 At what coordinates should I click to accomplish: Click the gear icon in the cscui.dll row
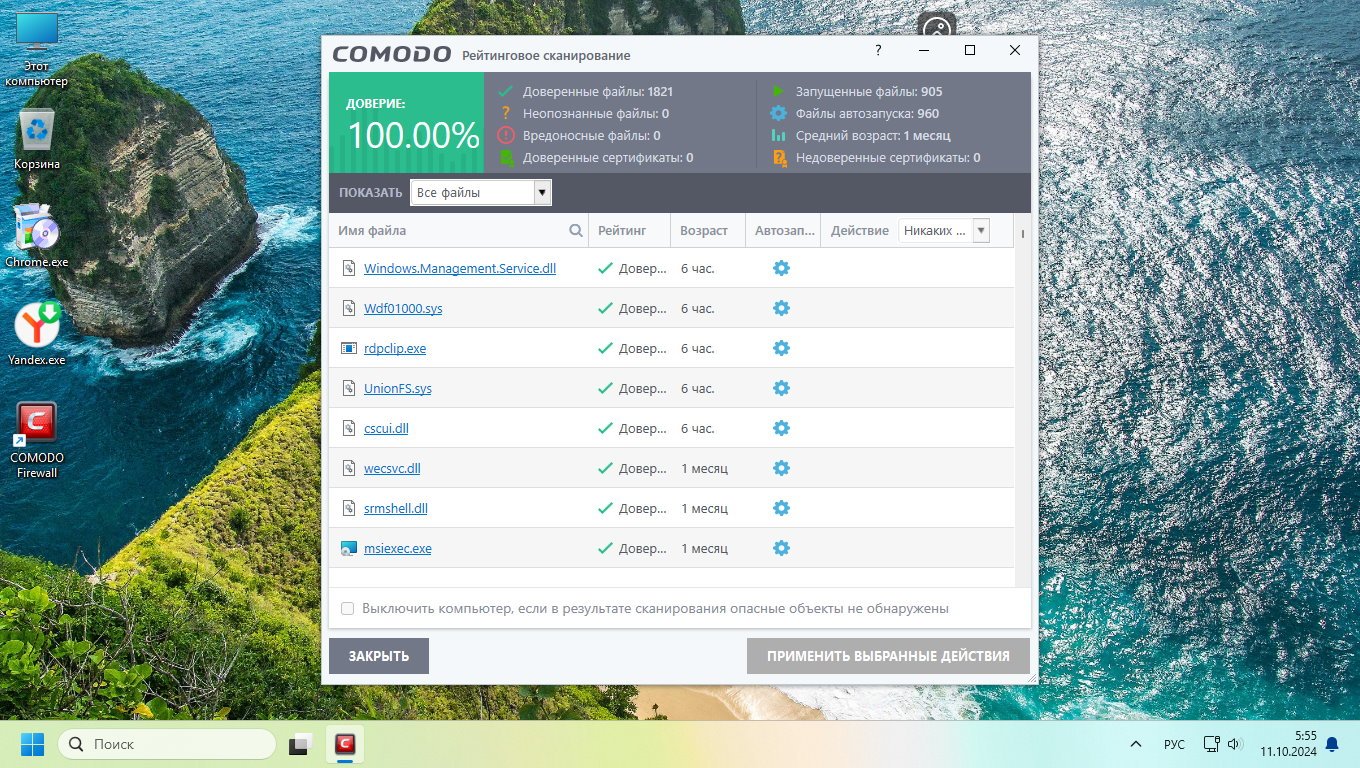click(x=781, y=428)
